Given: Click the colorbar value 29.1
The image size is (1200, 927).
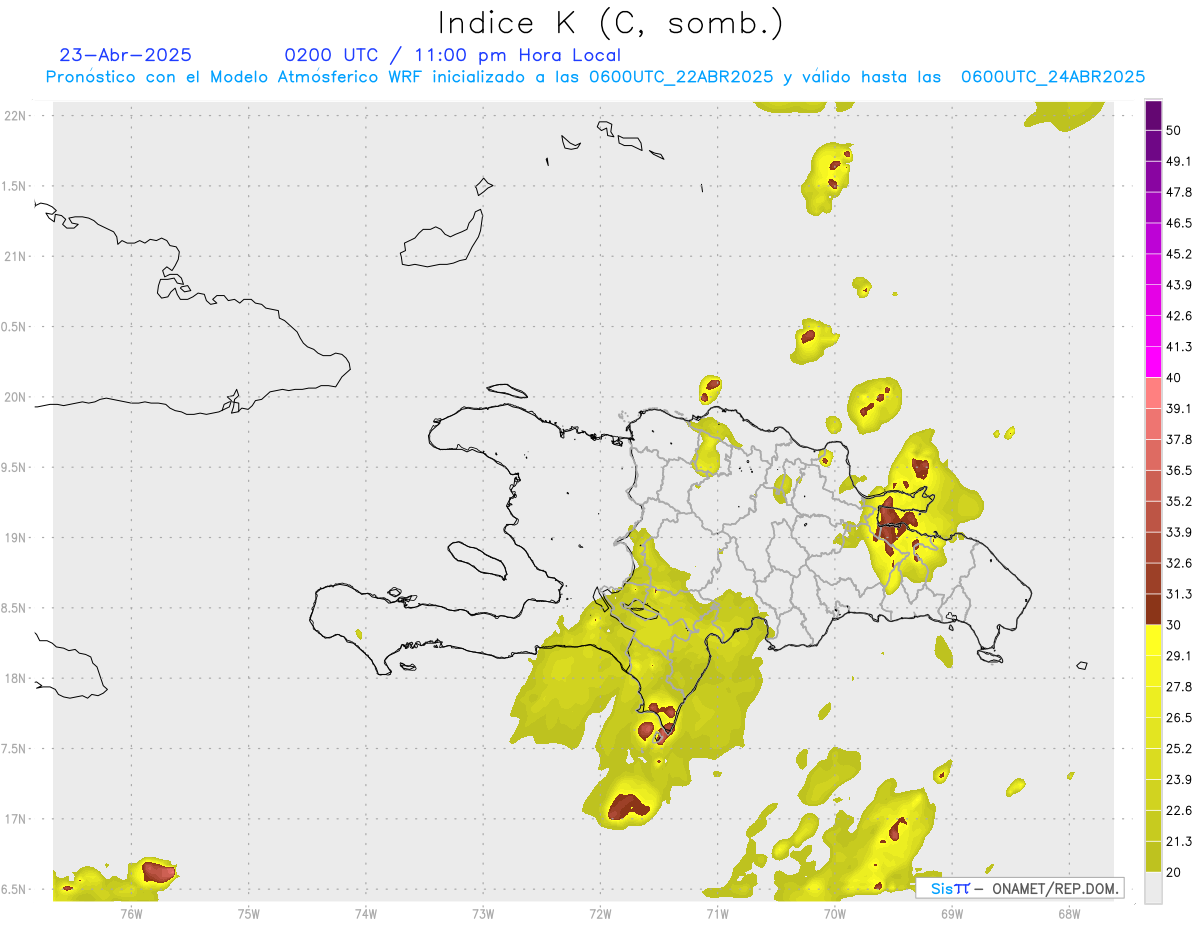Looking at the screenshot, I should 1179,656.
